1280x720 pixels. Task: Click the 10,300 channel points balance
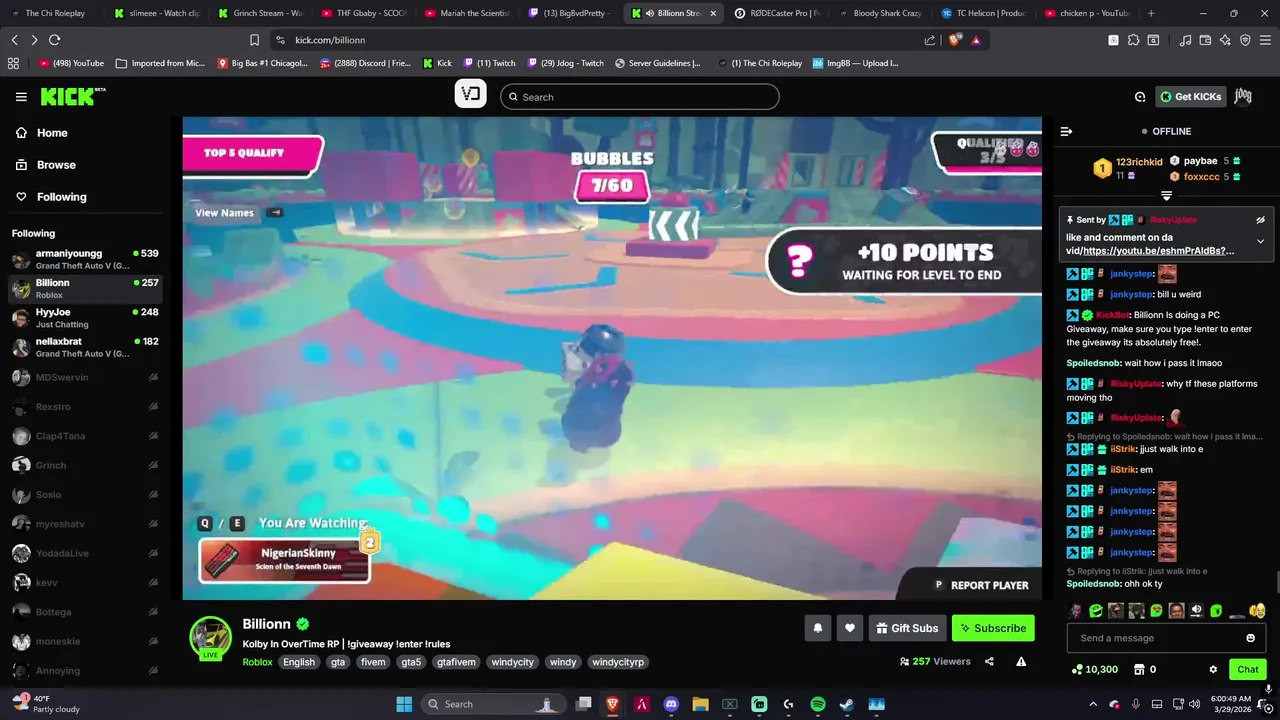(1094, 669)
